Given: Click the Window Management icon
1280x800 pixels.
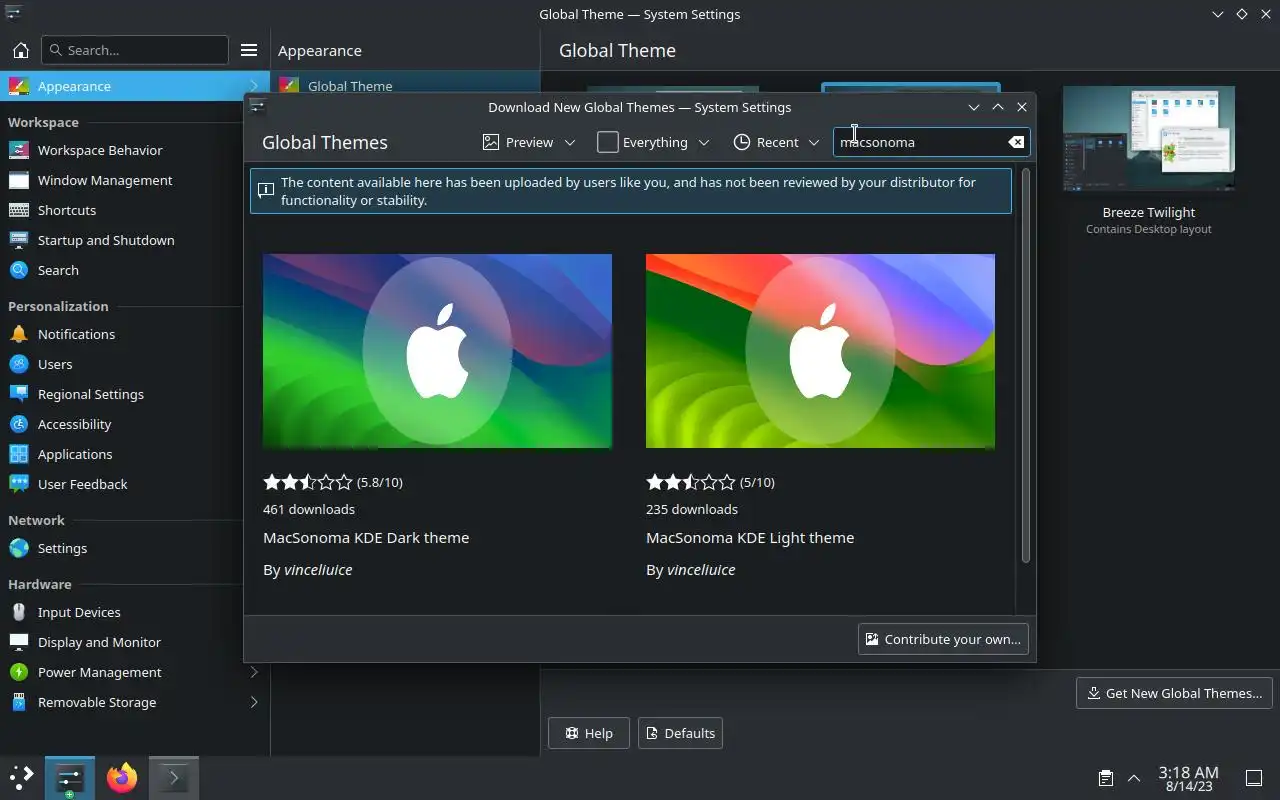Looking at the screenshot, I should tap(19, 180).
